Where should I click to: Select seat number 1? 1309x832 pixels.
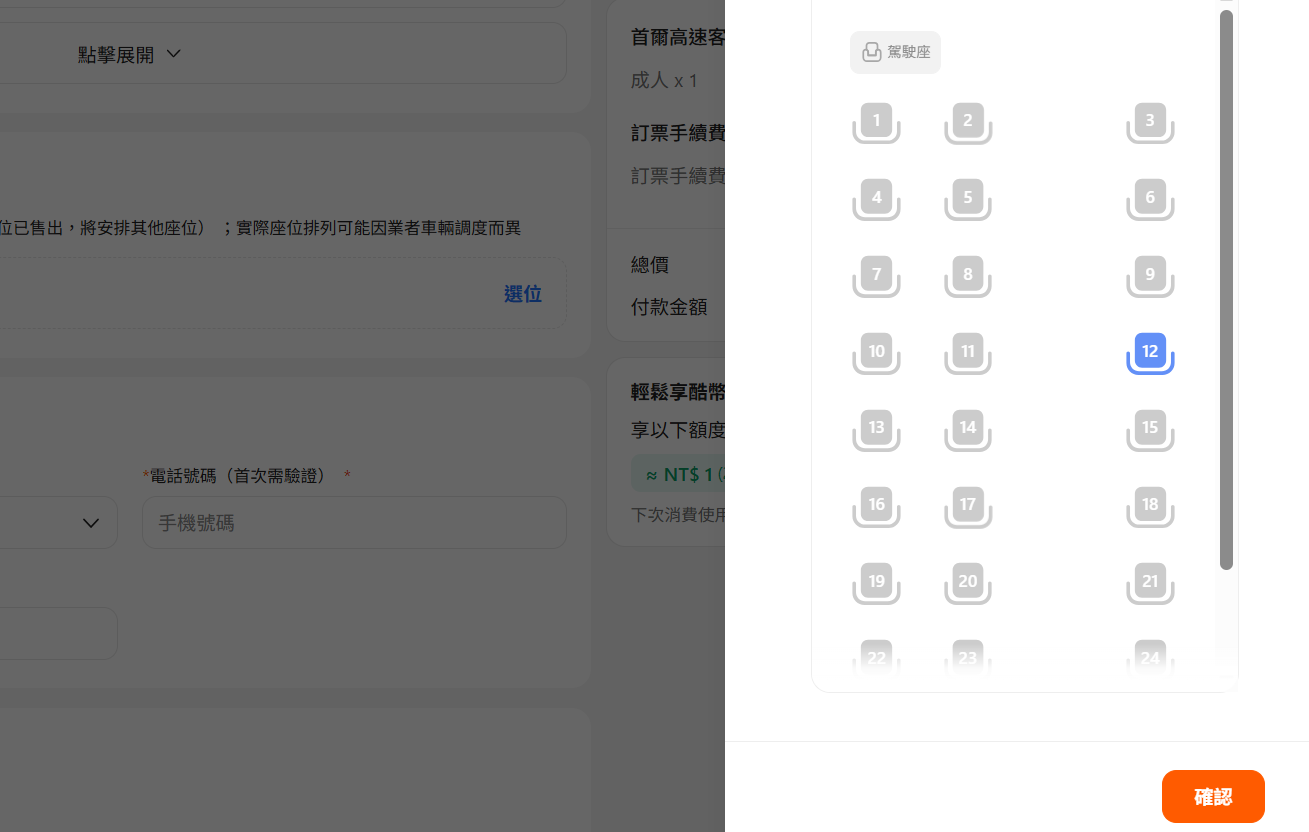click(876, 123)
